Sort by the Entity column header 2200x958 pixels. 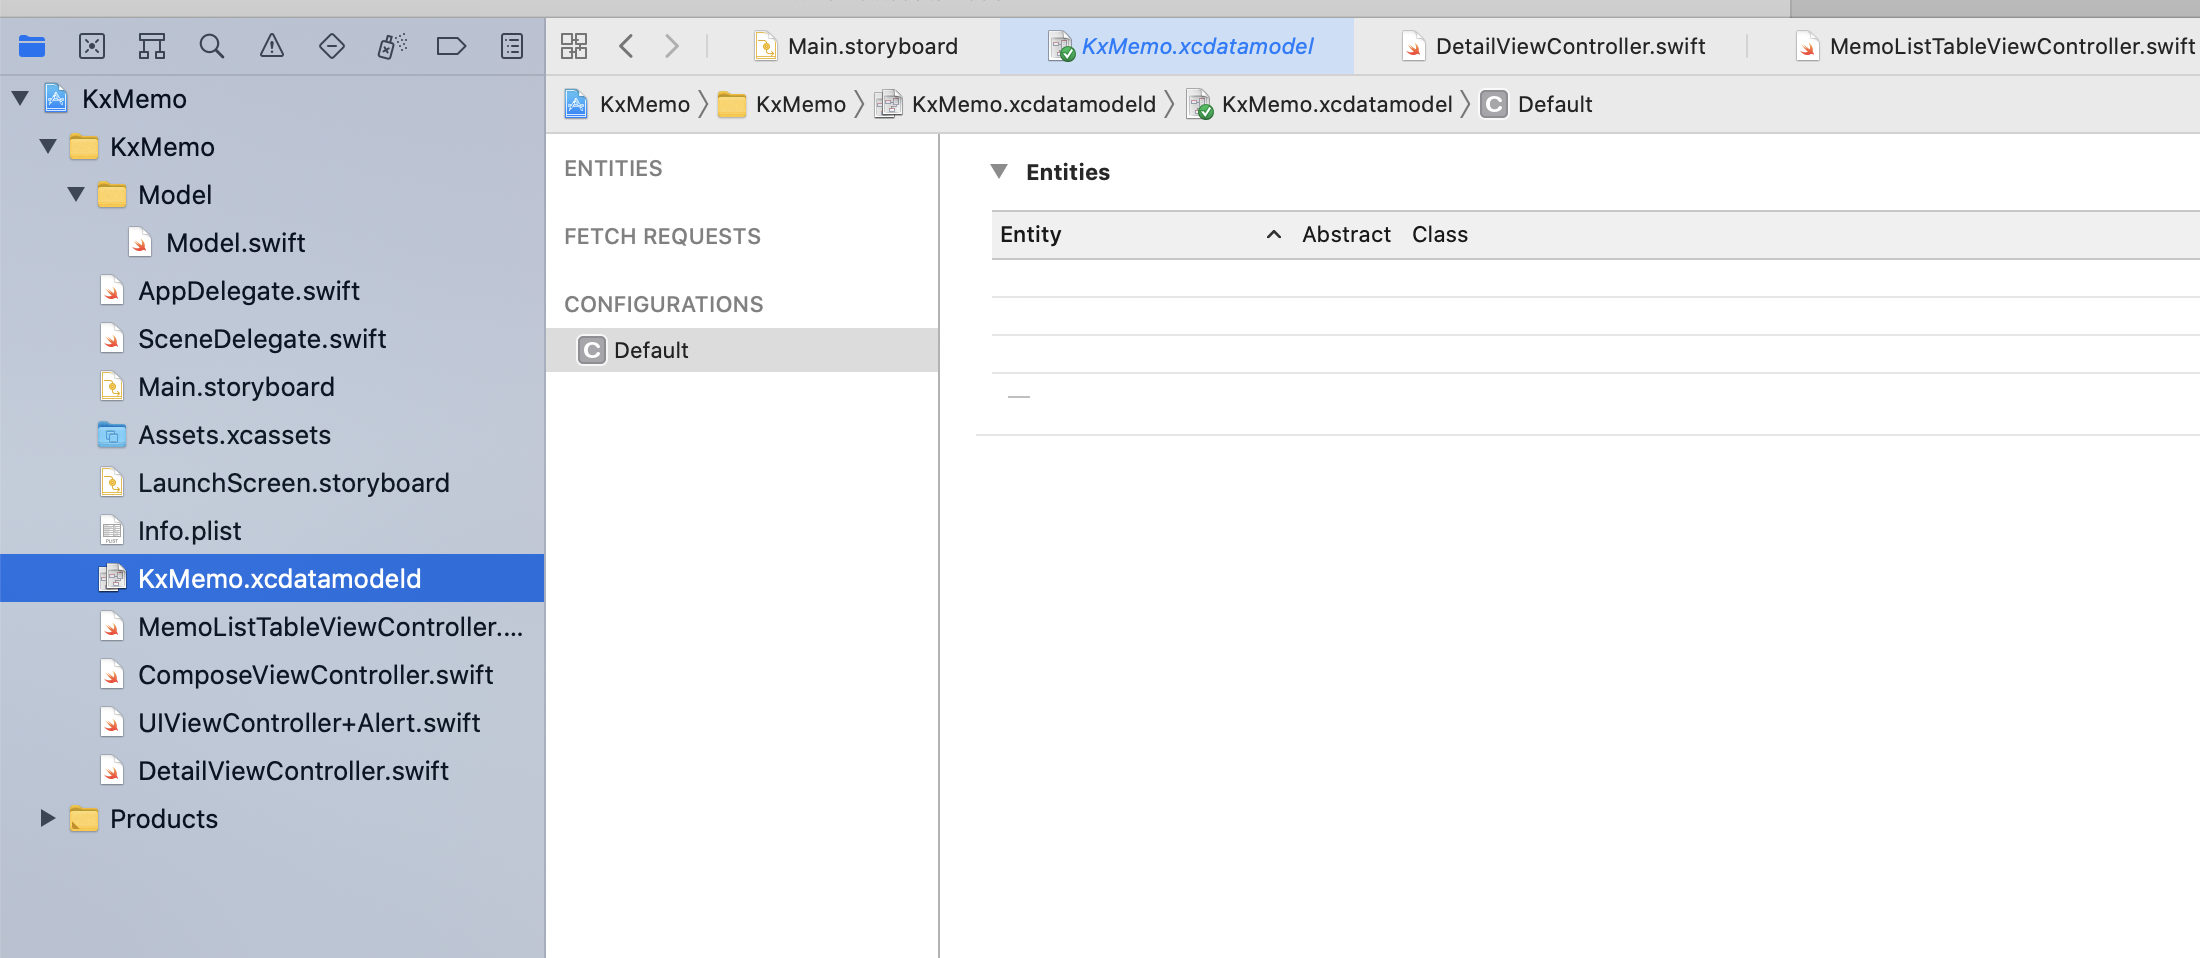tap(1141, 235)
